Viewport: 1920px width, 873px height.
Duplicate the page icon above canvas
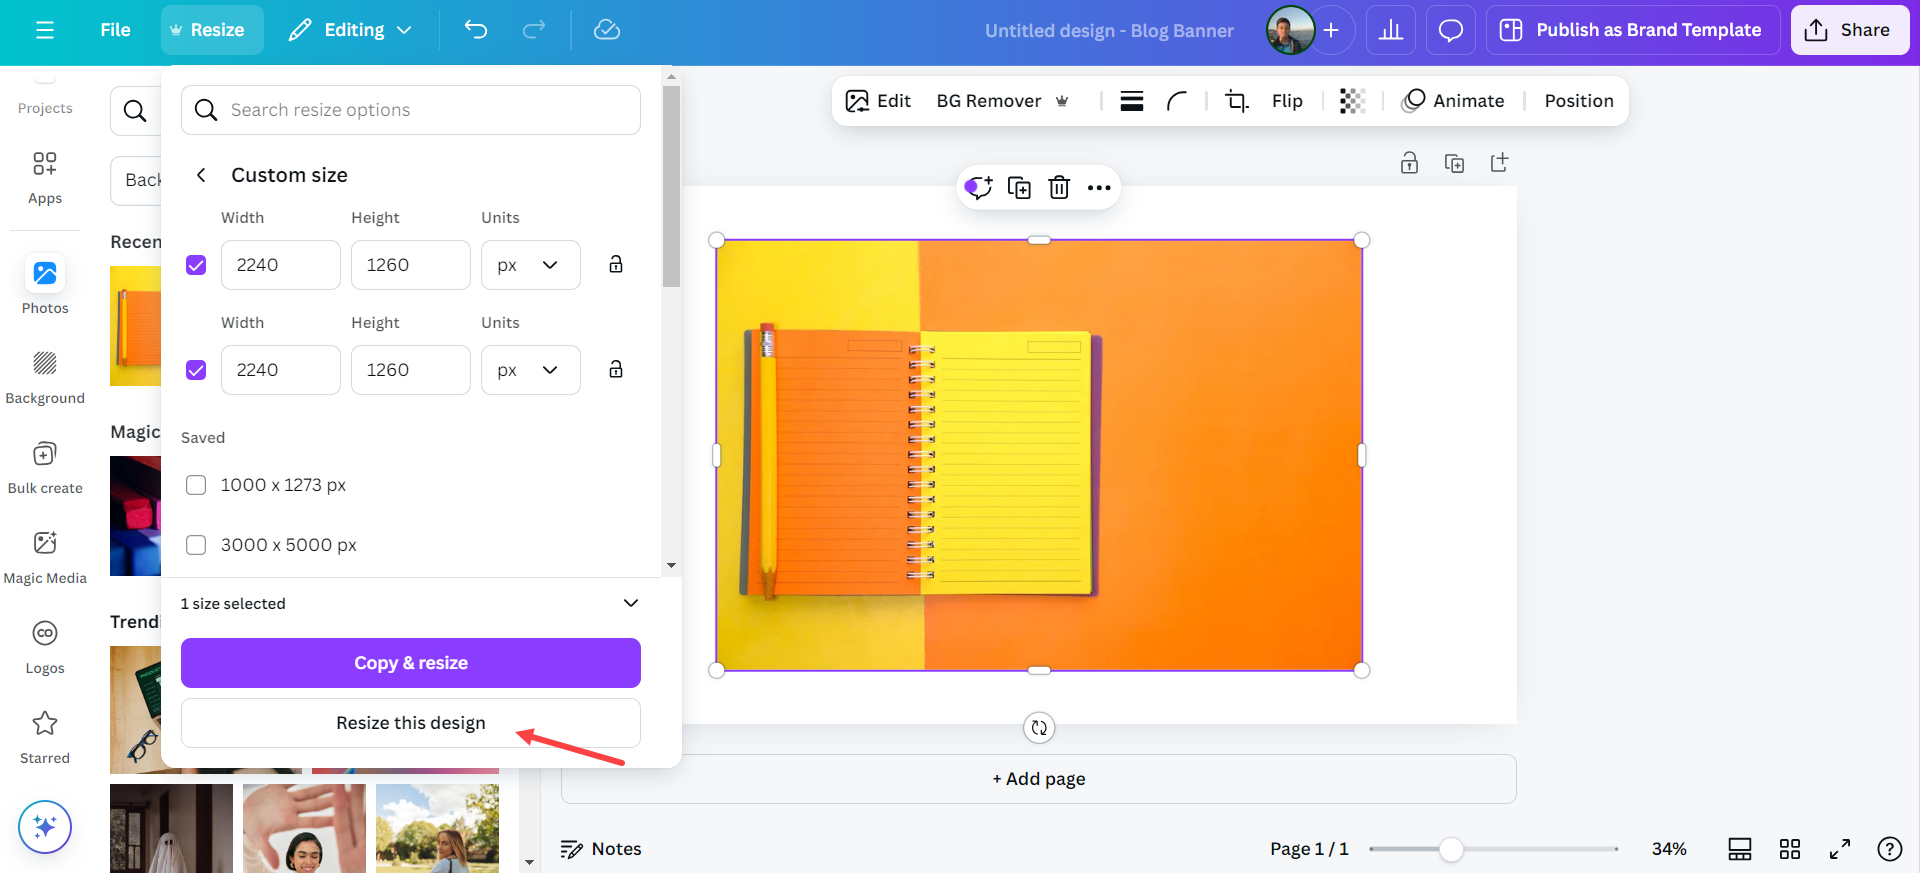(1455, 163)
